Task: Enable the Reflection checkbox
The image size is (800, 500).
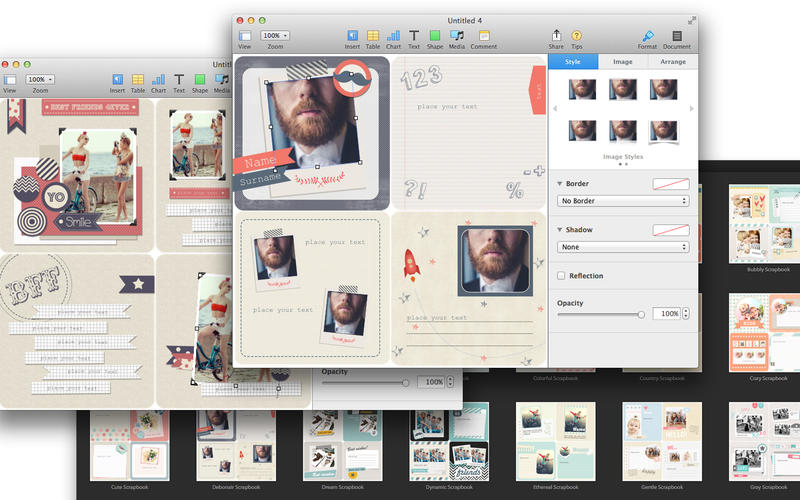Action: (561, 276)
